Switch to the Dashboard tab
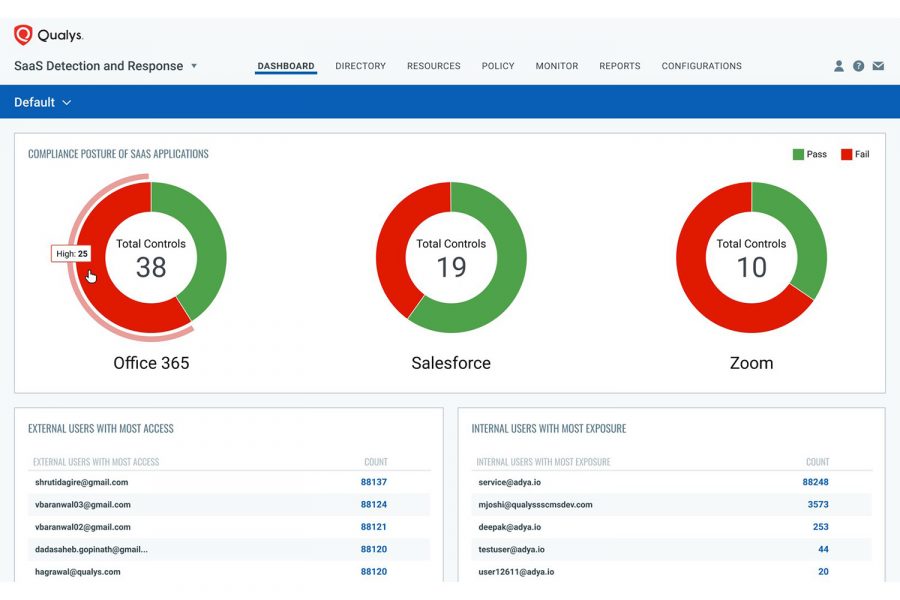The height and width of the screenshot is (600, 900). (x=286, y=66)
